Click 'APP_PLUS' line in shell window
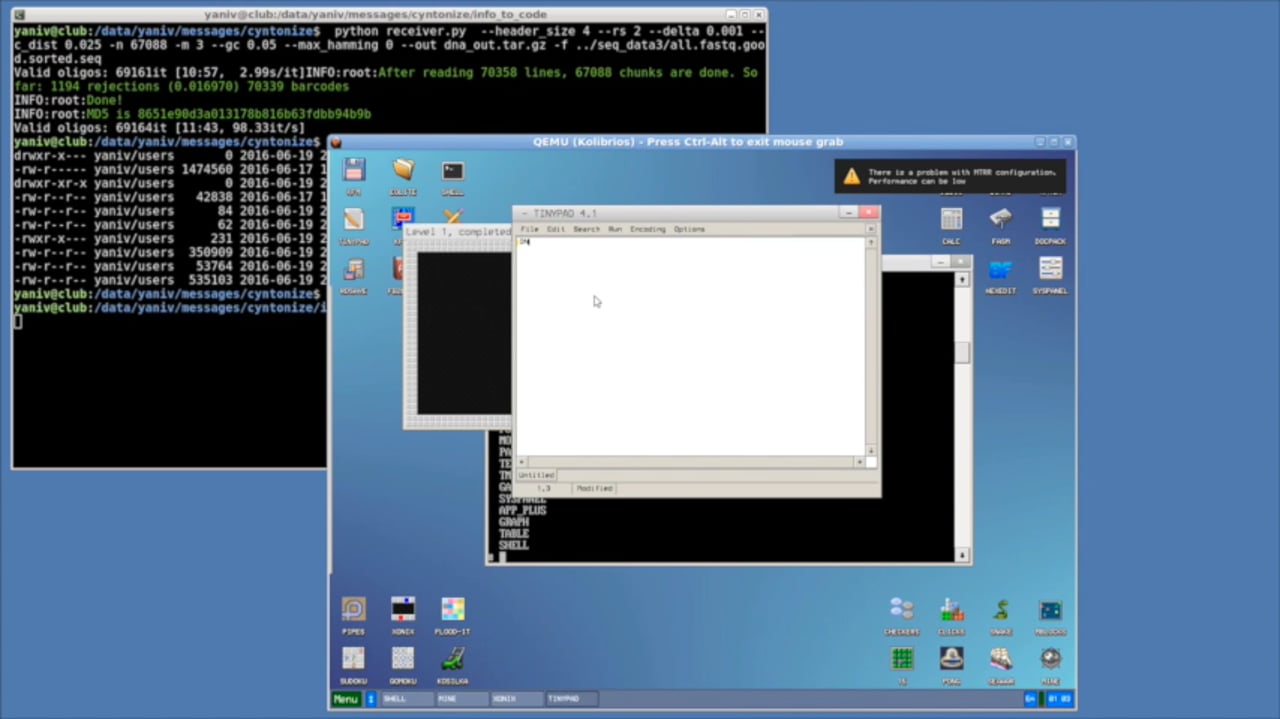 pyautogui.click(x=522, y=510)
